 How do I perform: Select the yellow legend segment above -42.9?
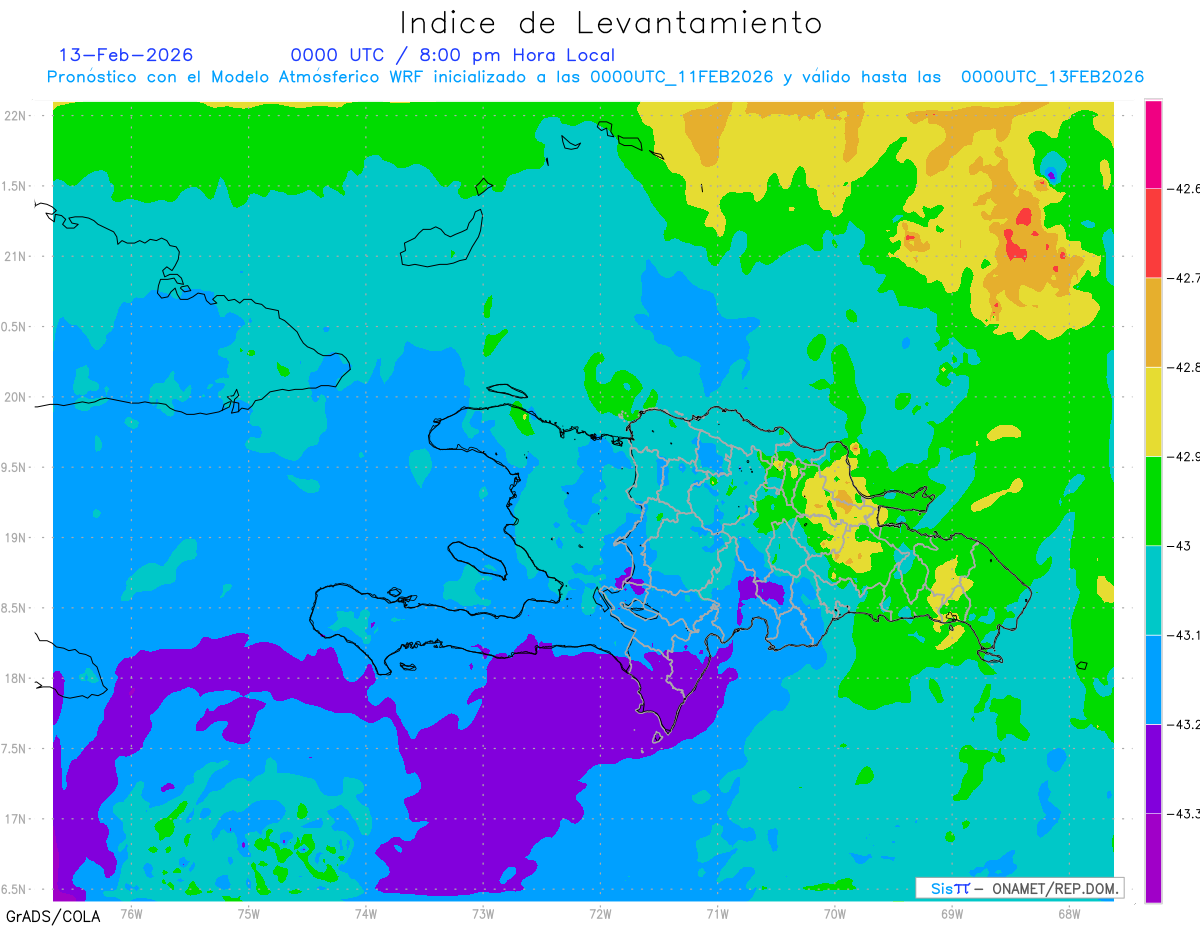(x=1153, y=411)
